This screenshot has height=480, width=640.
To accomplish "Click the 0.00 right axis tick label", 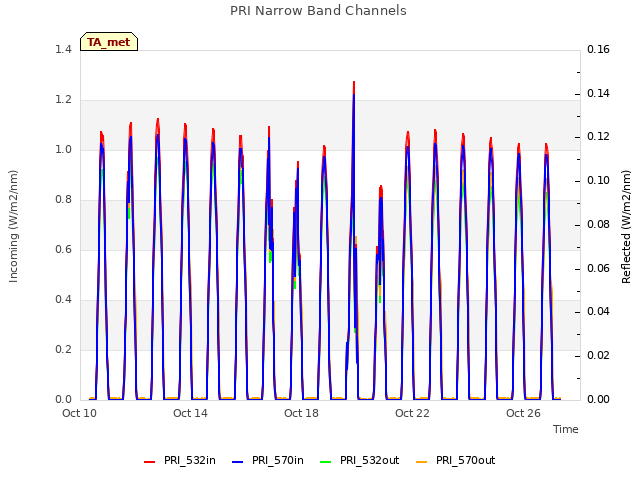I will pyautogui.click(x=598, y=400).
